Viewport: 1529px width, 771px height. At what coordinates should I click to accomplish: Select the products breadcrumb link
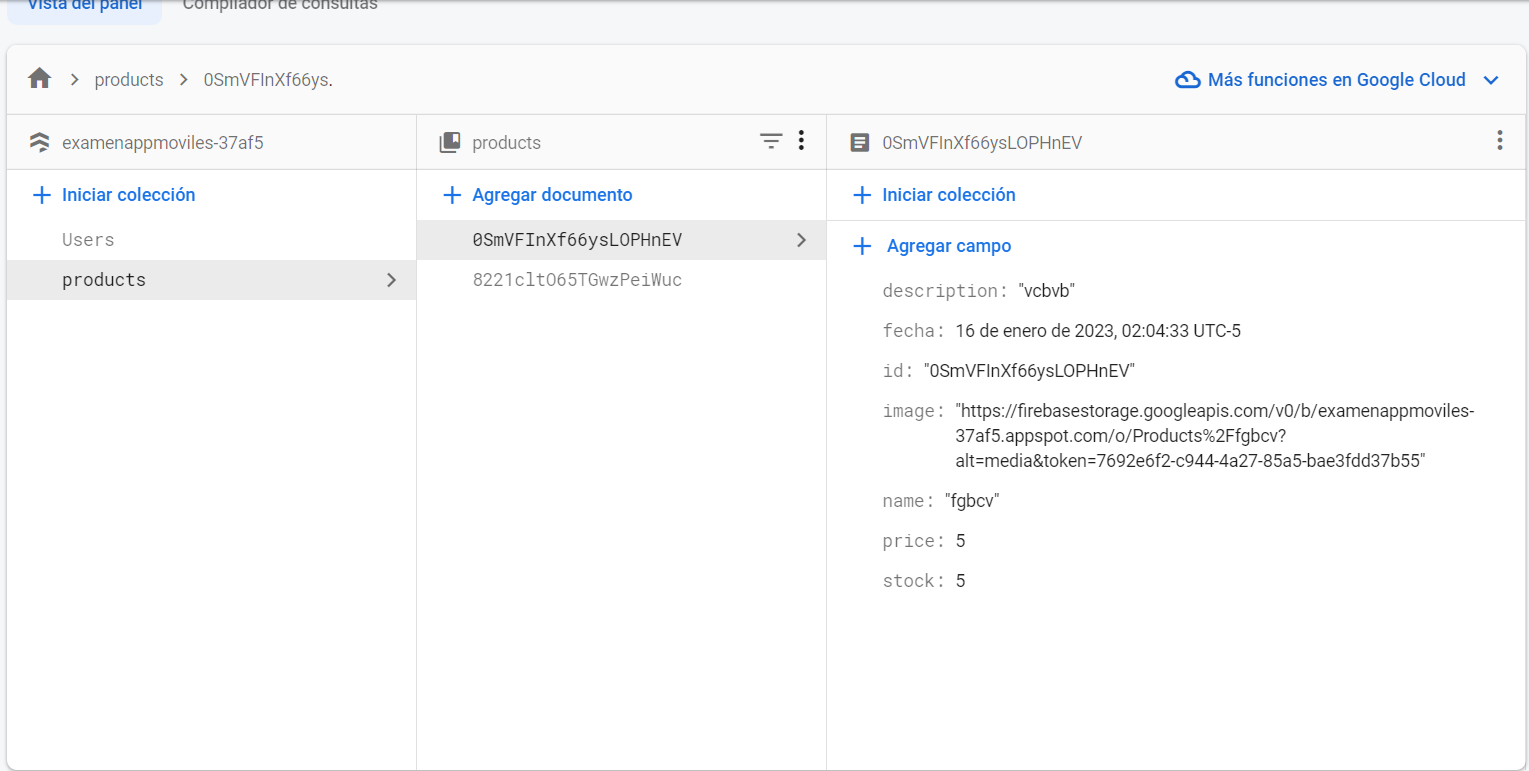(129, 79)
